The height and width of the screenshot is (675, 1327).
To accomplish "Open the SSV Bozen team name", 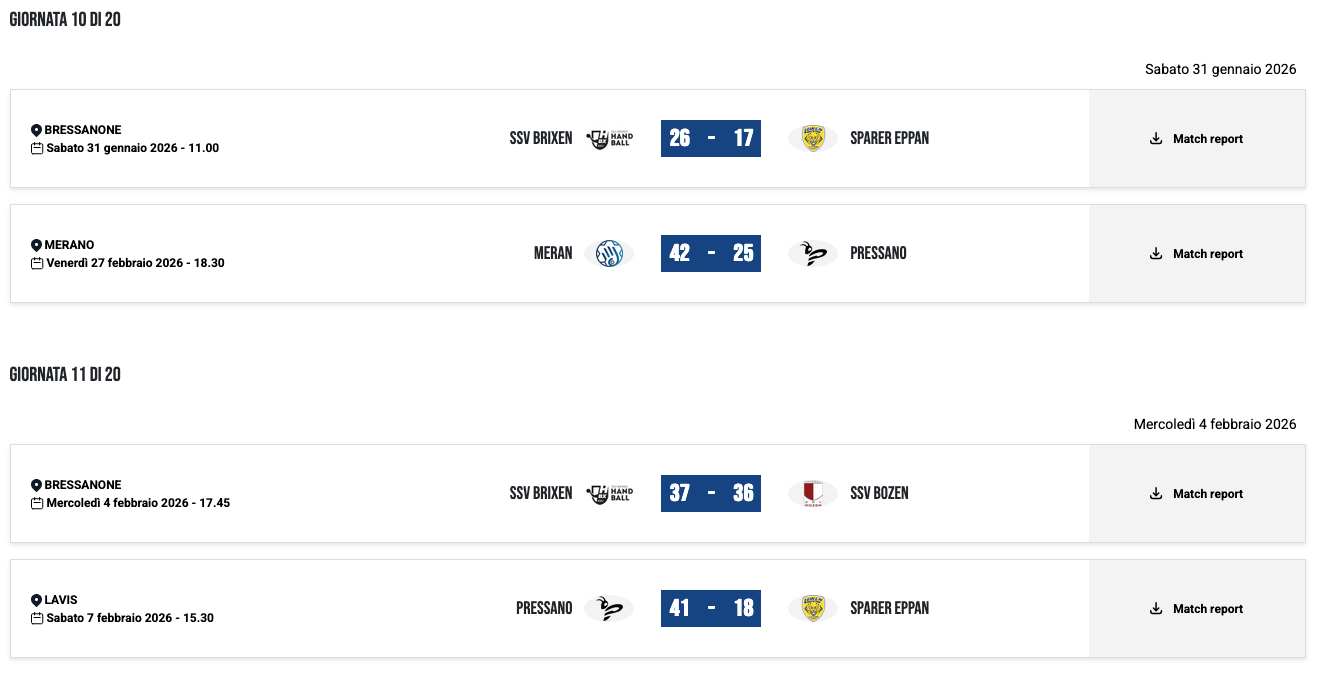I will pyautogui.click(x=879, y=493).
